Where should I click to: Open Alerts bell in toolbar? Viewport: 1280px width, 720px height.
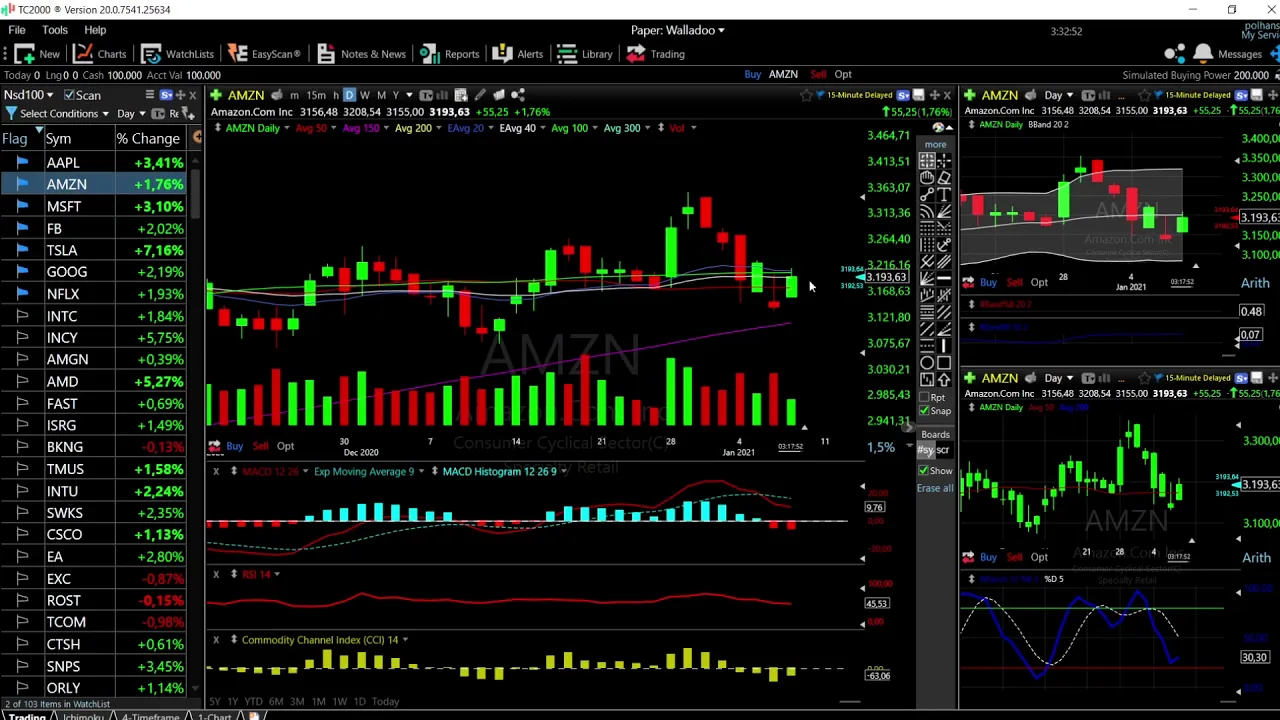[x=518, y=54]
